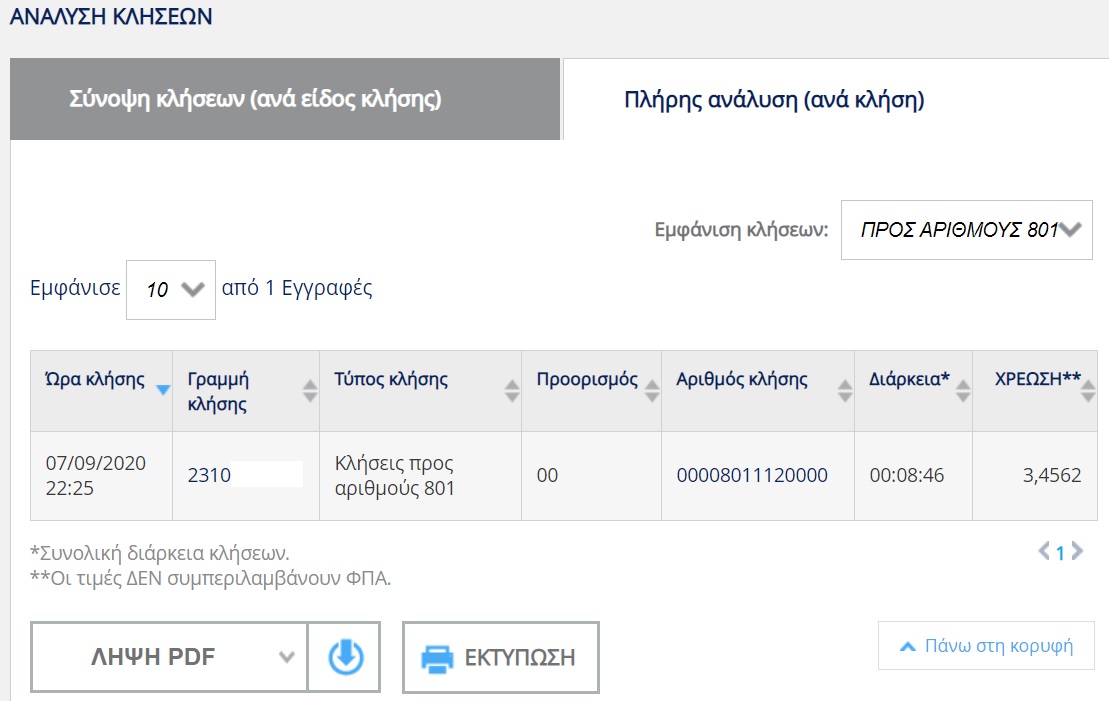Sort by Αριθμός κλήσης column arrows
Screen dimensions: 1109x701
[x=845, y=390]
